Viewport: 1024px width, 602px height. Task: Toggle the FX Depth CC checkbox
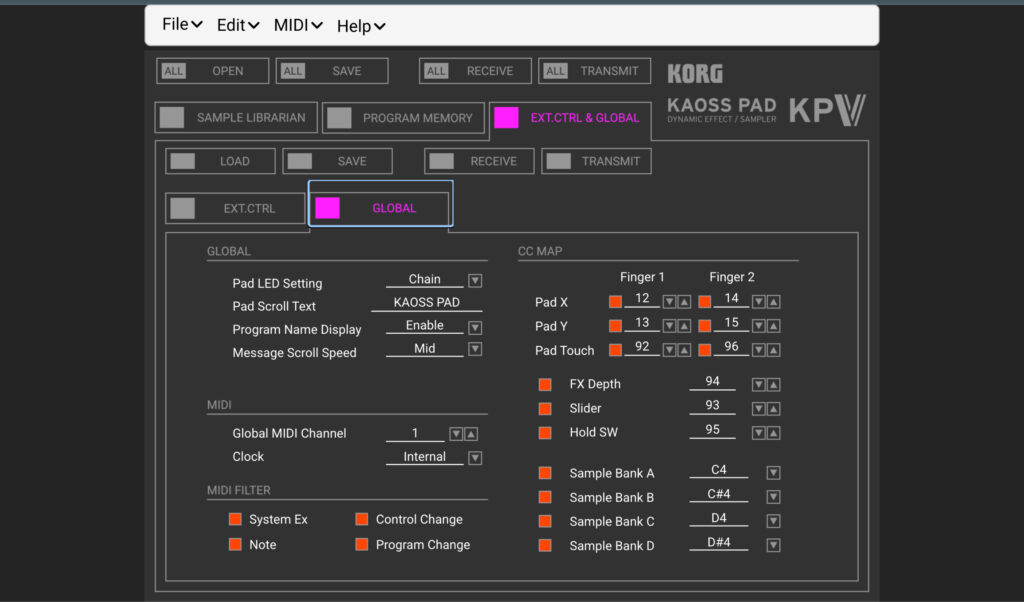click(x=545, y=383)
